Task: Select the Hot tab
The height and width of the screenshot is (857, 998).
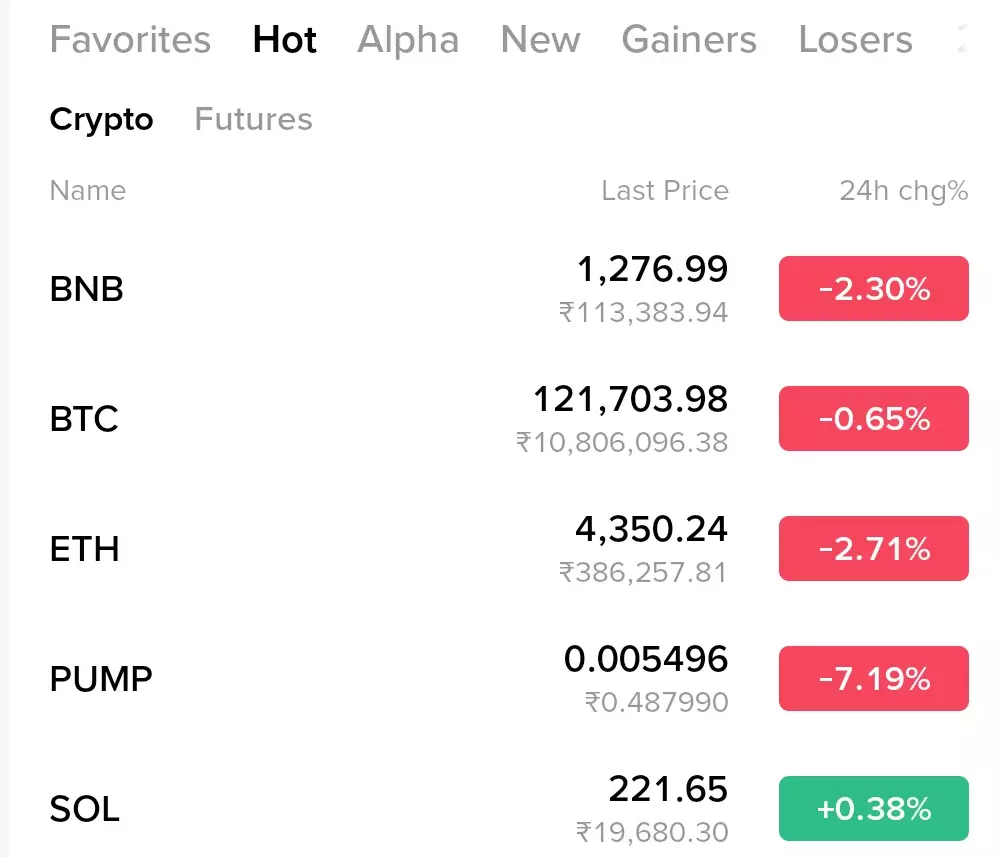Action: click(285, 40)
